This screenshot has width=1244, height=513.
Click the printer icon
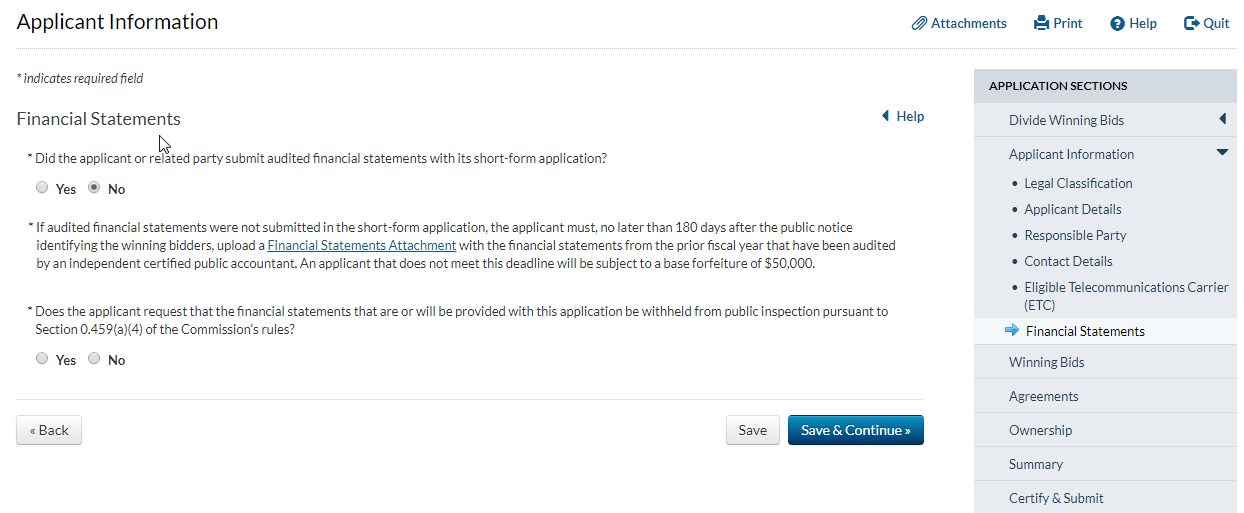(x=1041, y=23)
